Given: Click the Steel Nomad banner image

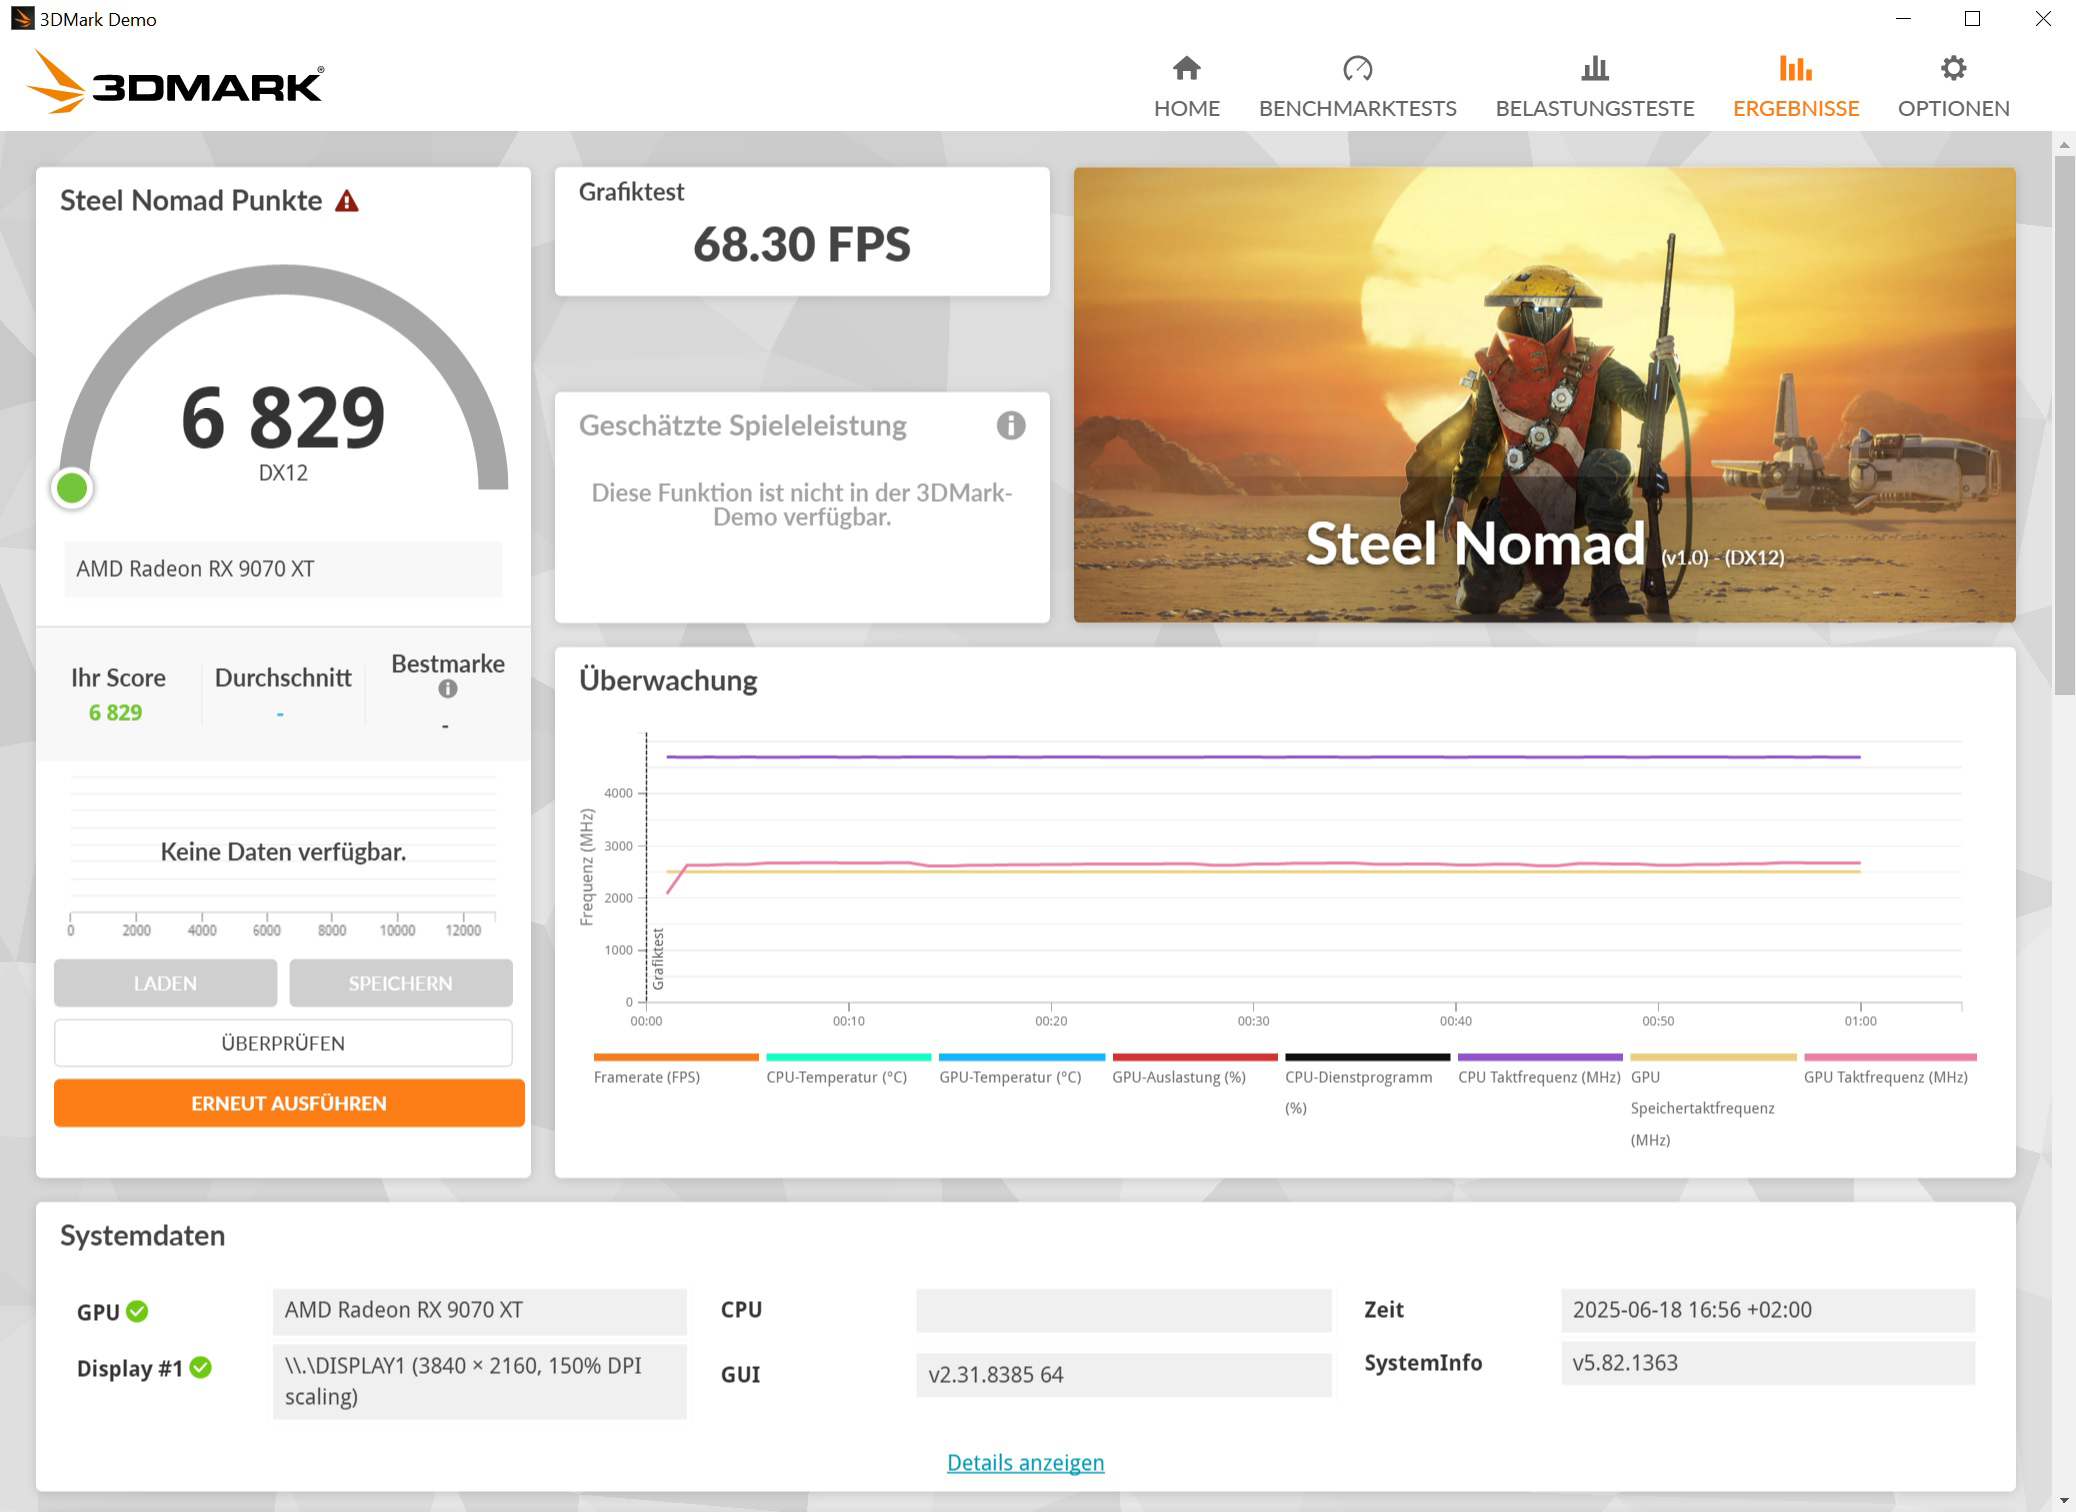Looking at the screenshot, I should point(1544,394).
